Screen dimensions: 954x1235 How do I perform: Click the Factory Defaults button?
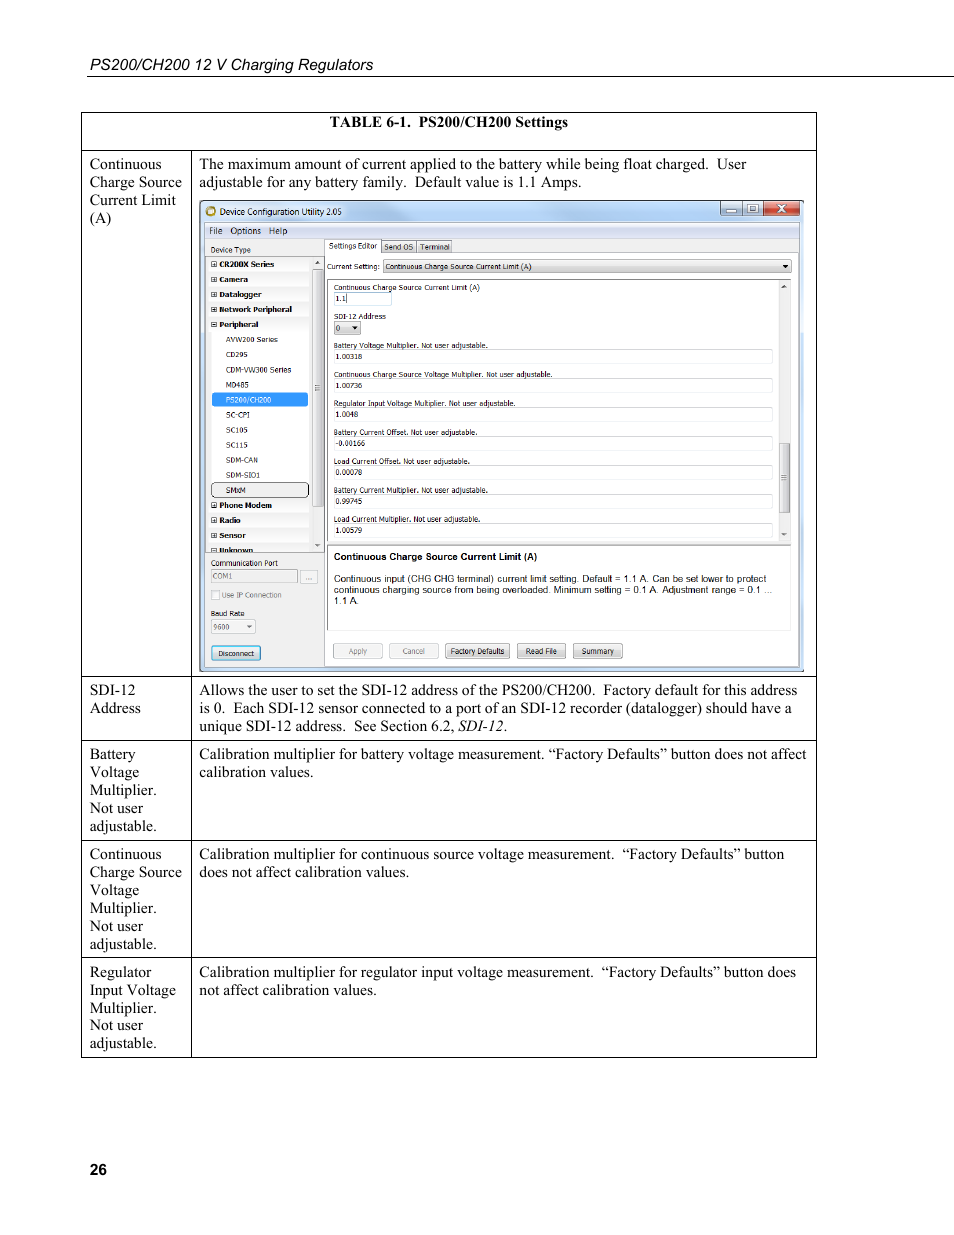point(477,651)
